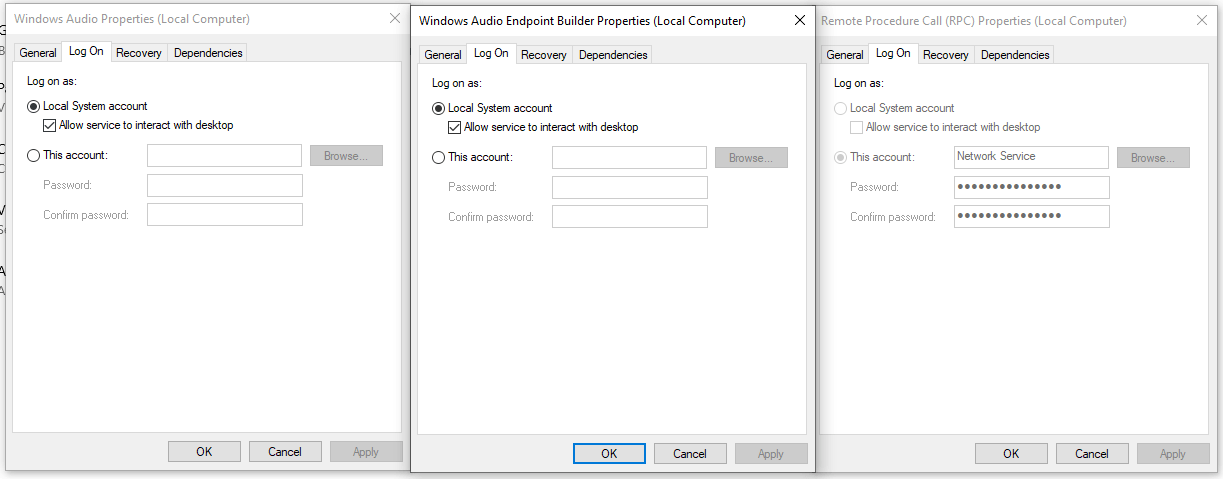Select Log On tab in Windows Audio Properties
Screen dimensions: 1223x479
pos(86,51)
